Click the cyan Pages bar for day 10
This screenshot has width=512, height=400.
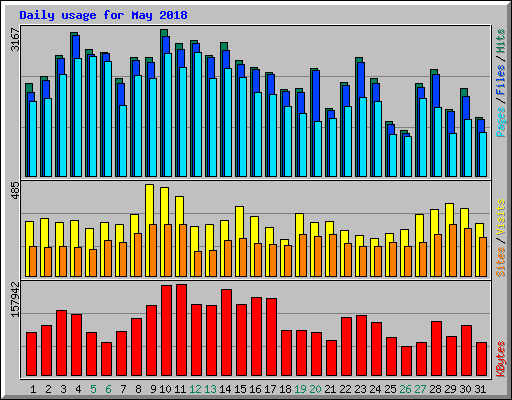pyautogui.click(x=168, y=115)
